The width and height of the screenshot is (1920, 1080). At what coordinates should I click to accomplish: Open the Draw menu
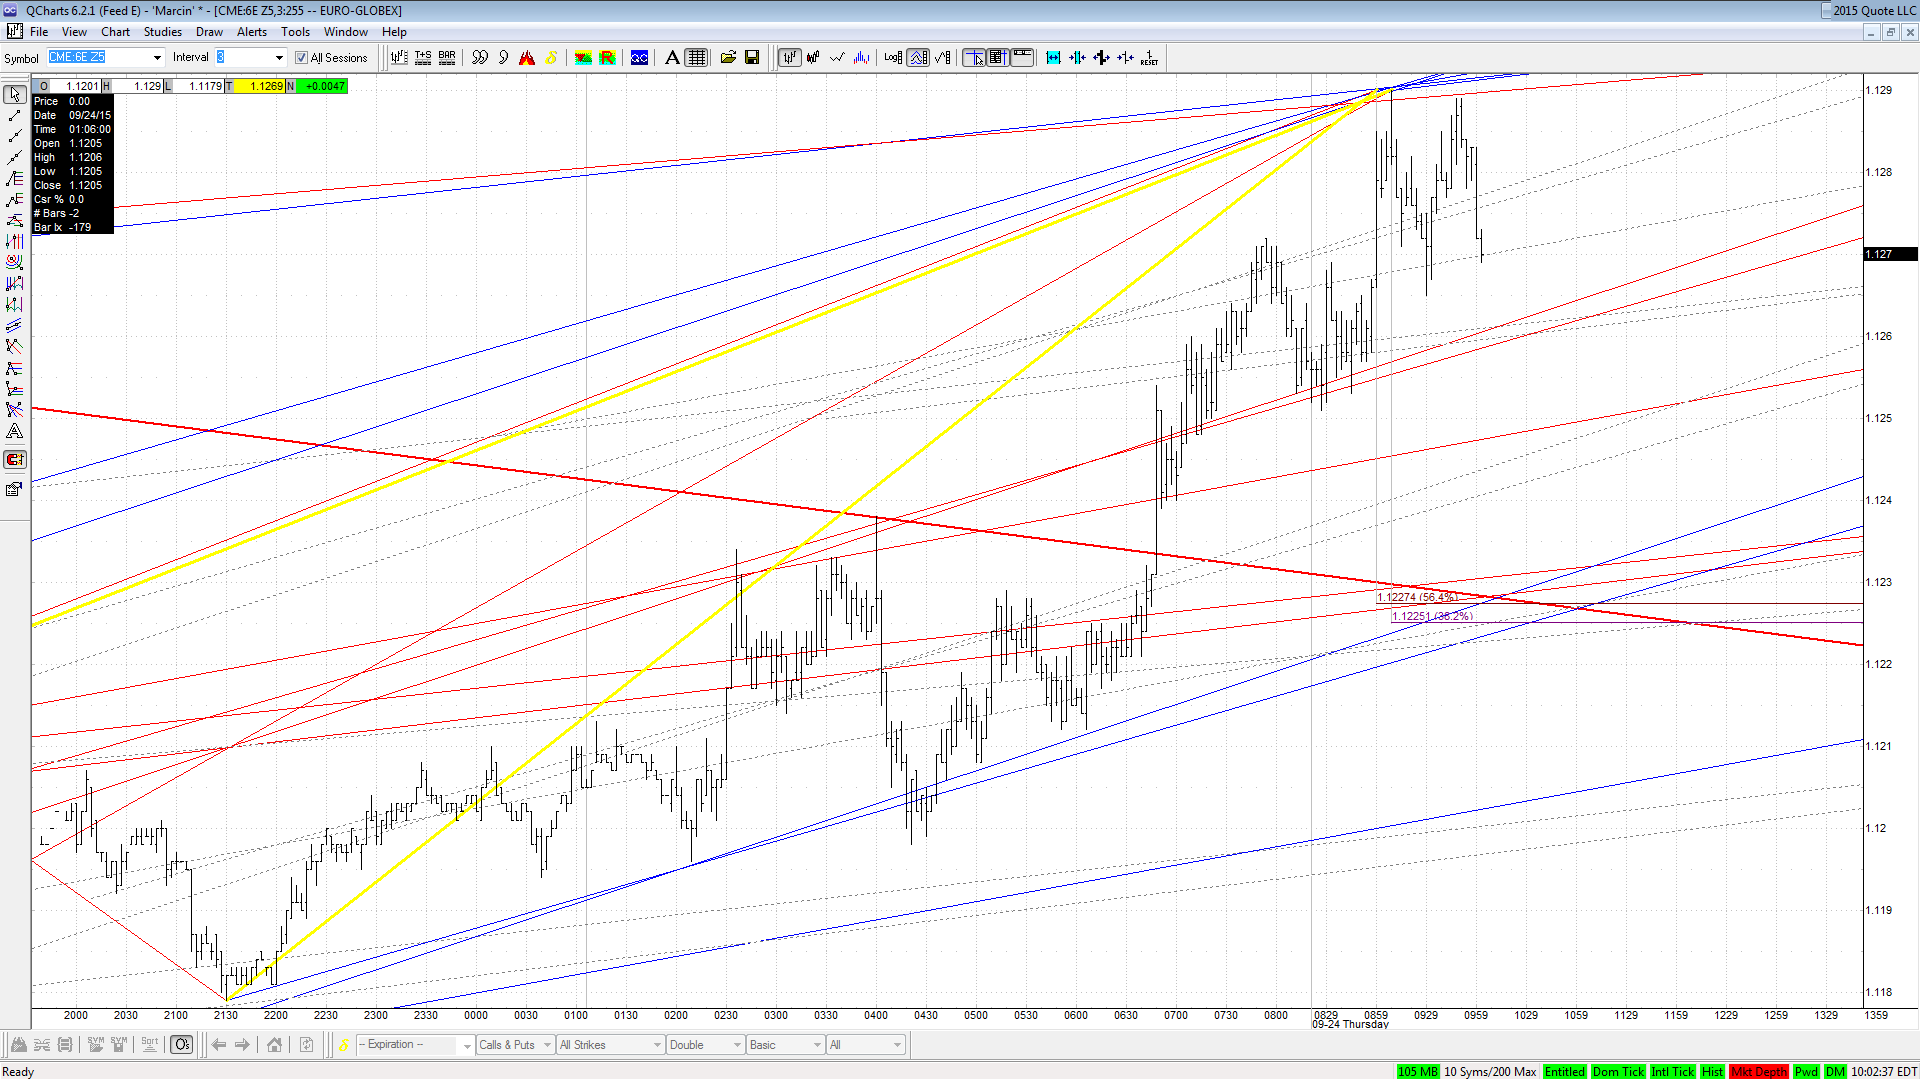click(x=209, y=32)
